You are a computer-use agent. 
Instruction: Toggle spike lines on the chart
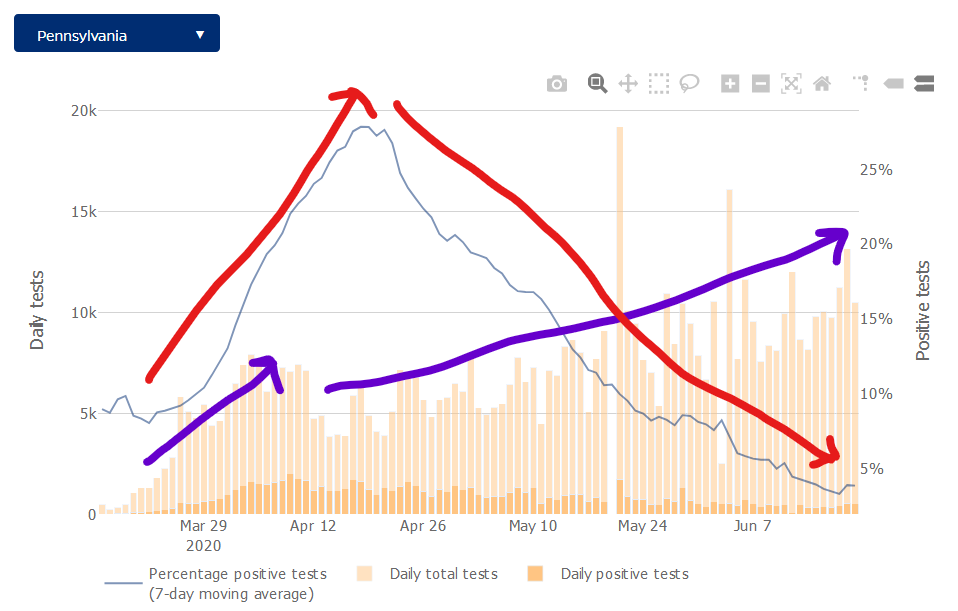[862, 84]
